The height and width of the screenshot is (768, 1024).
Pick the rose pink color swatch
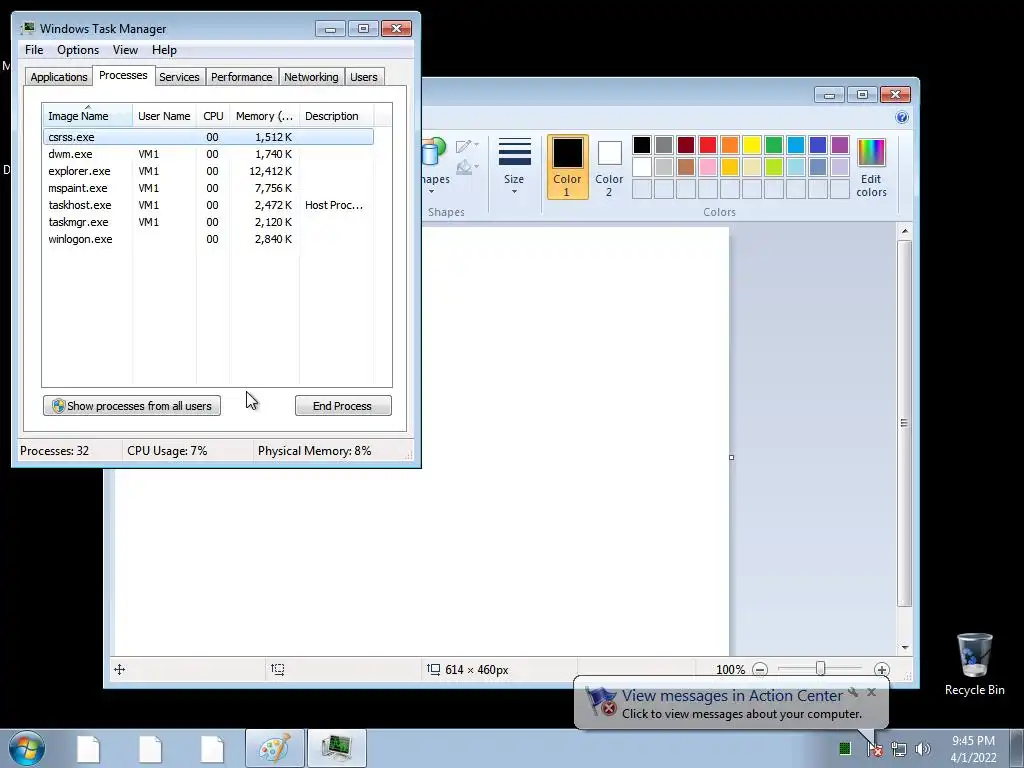tap(708, 167)
